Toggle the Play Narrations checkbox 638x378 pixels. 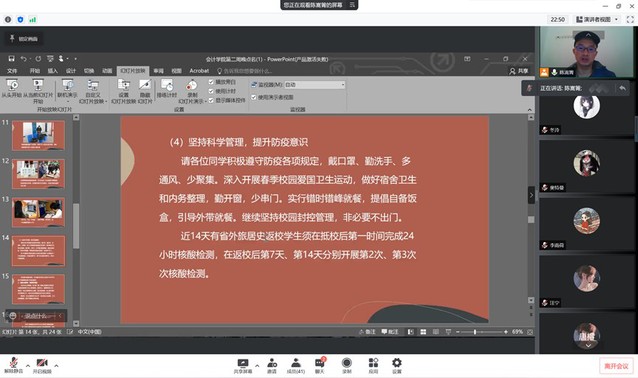coord(211,82)
